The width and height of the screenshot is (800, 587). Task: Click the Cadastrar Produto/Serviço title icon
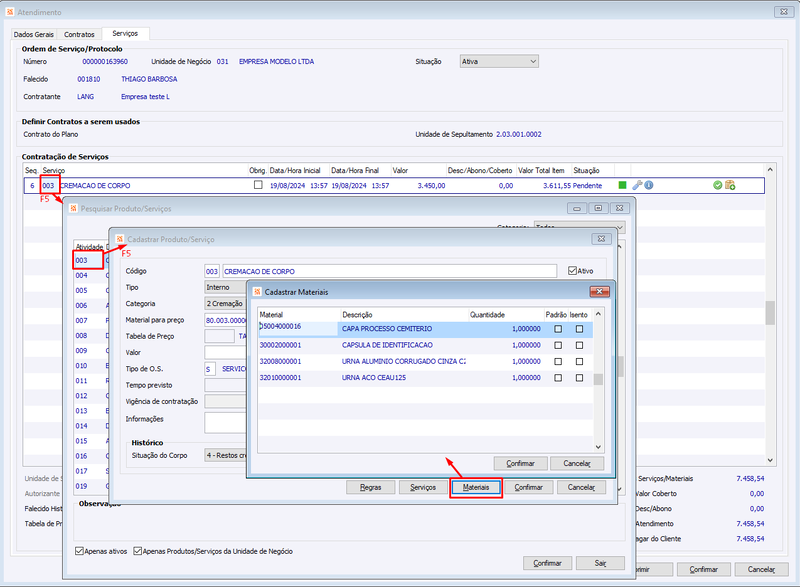pyautogui.click(x=119, y=239)
